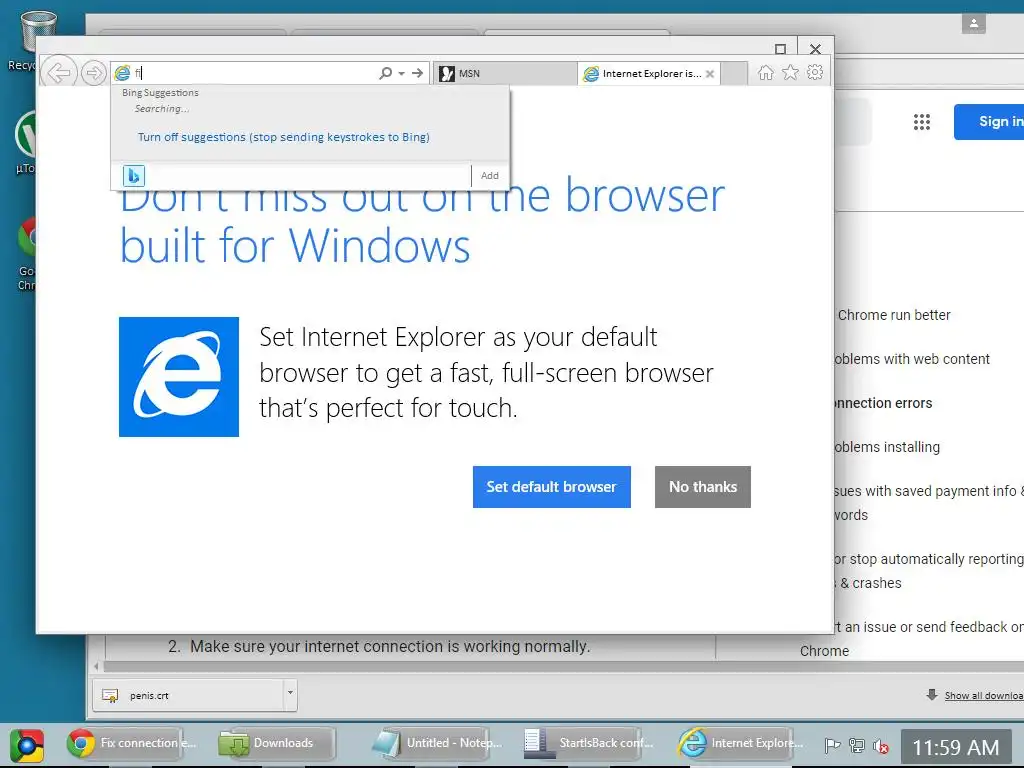Click the 'No thanks' button
The width and height of the screenshot is (1024, 768).
(703, 487)
